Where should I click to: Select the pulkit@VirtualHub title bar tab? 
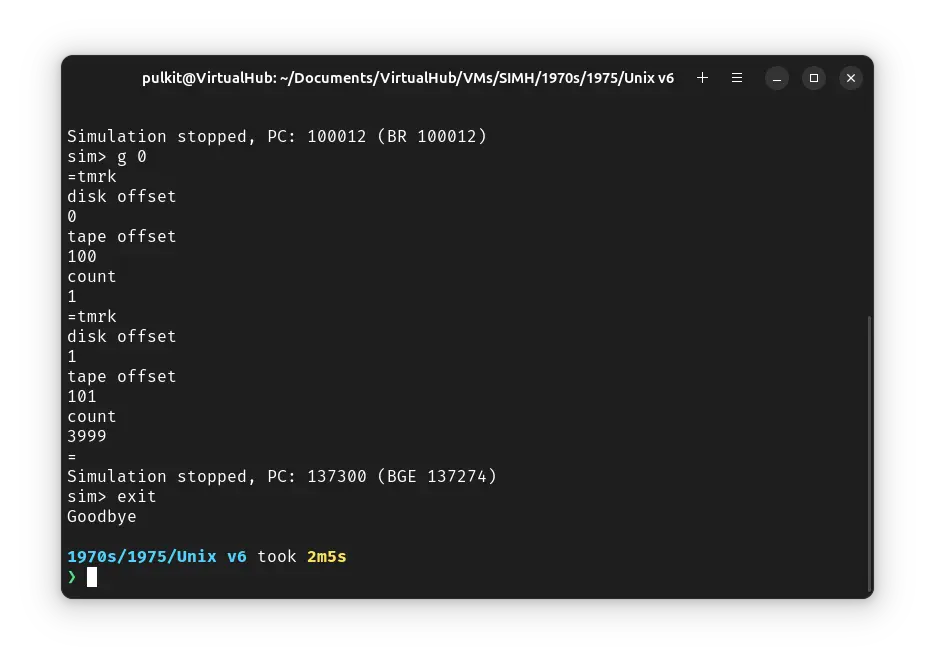pos(408,78)
